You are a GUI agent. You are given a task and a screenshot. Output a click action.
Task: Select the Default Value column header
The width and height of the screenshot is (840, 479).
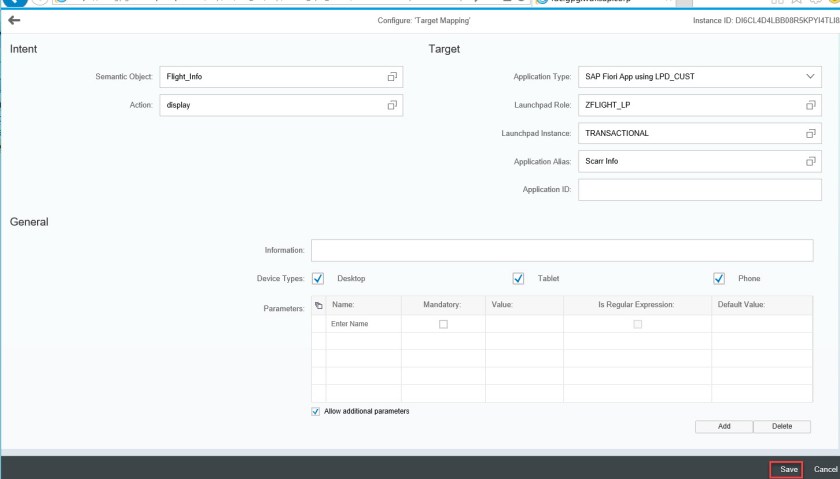(762, 305)
